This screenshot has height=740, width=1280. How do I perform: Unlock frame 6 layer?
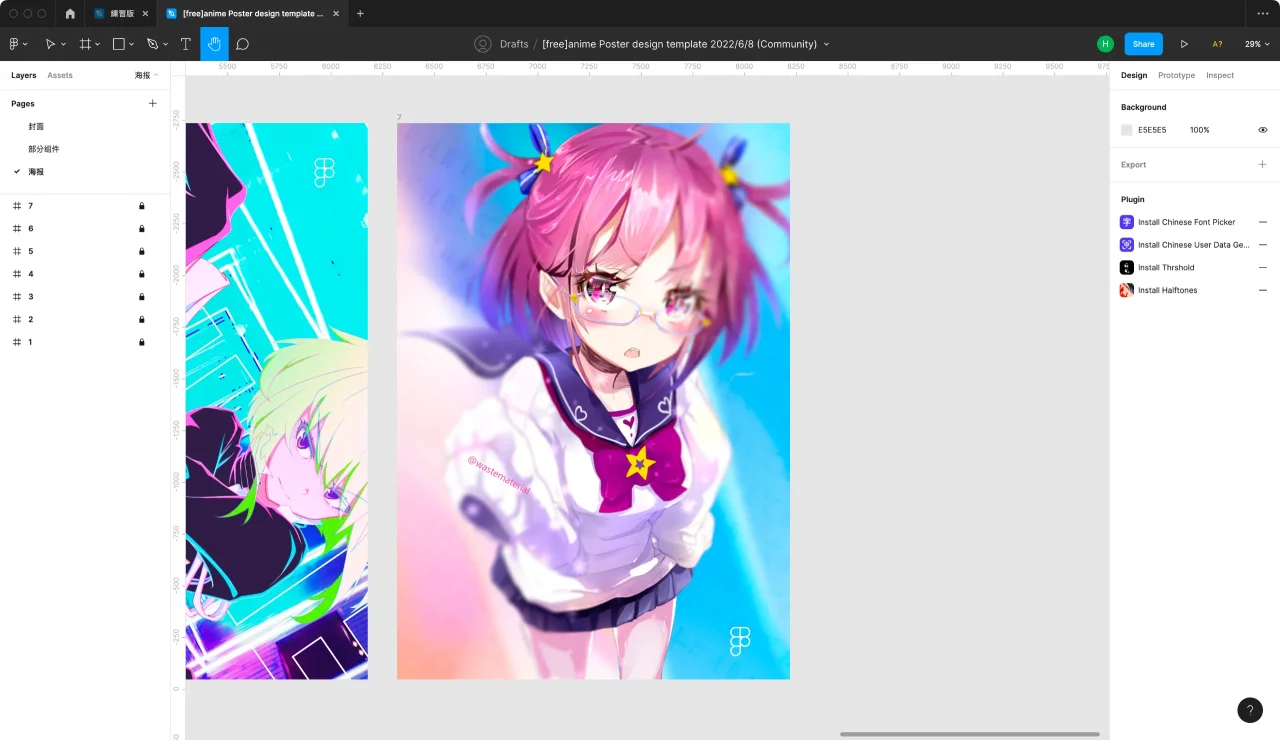pos(142,229)
